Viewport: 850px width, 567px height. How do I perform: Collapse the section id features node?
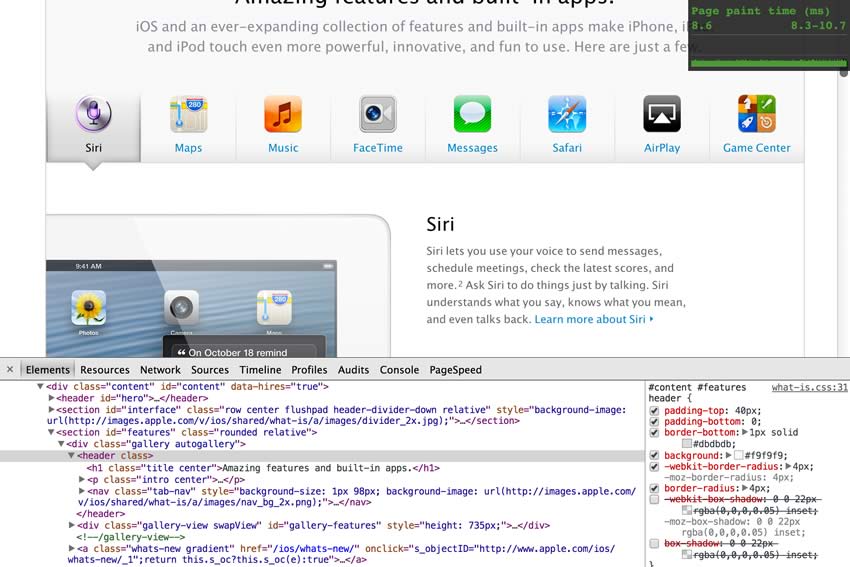click(51, 432)
